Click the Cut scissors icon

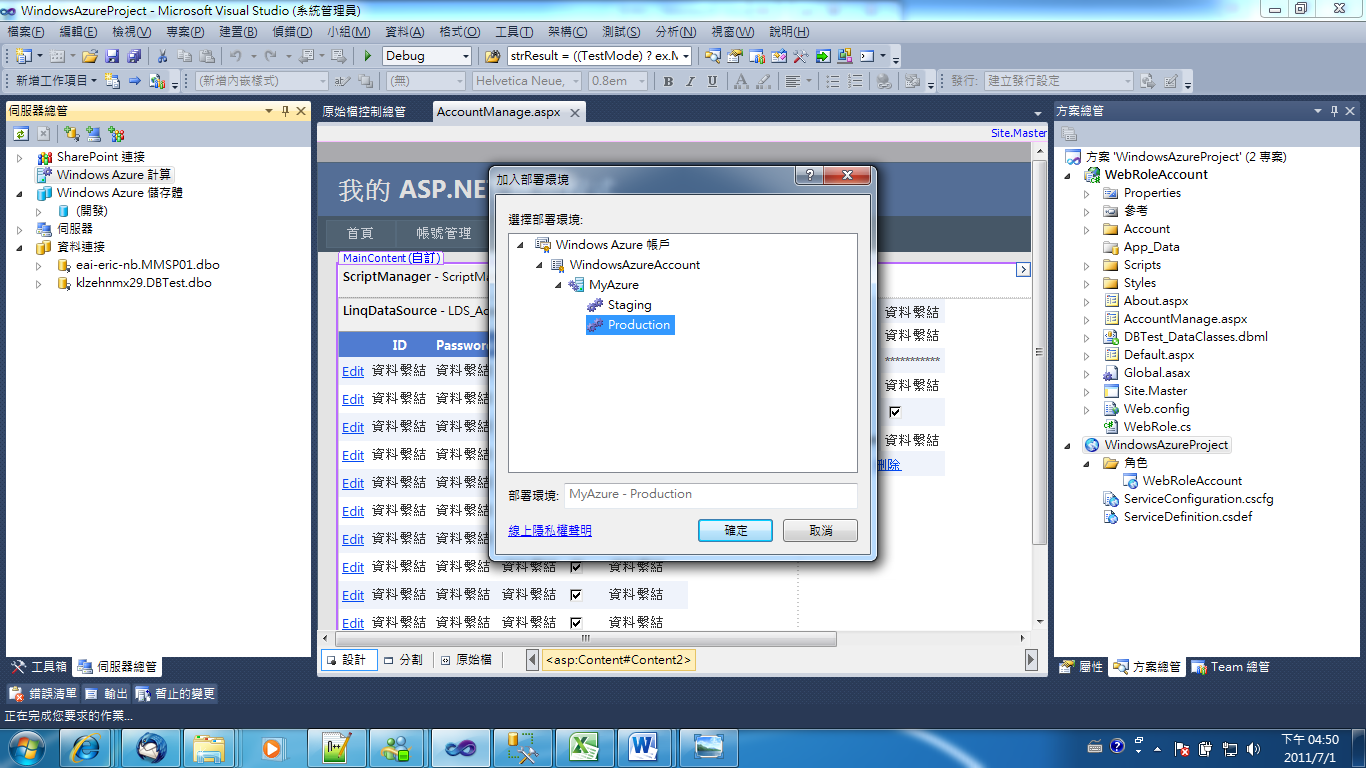(x=162, y=56)
